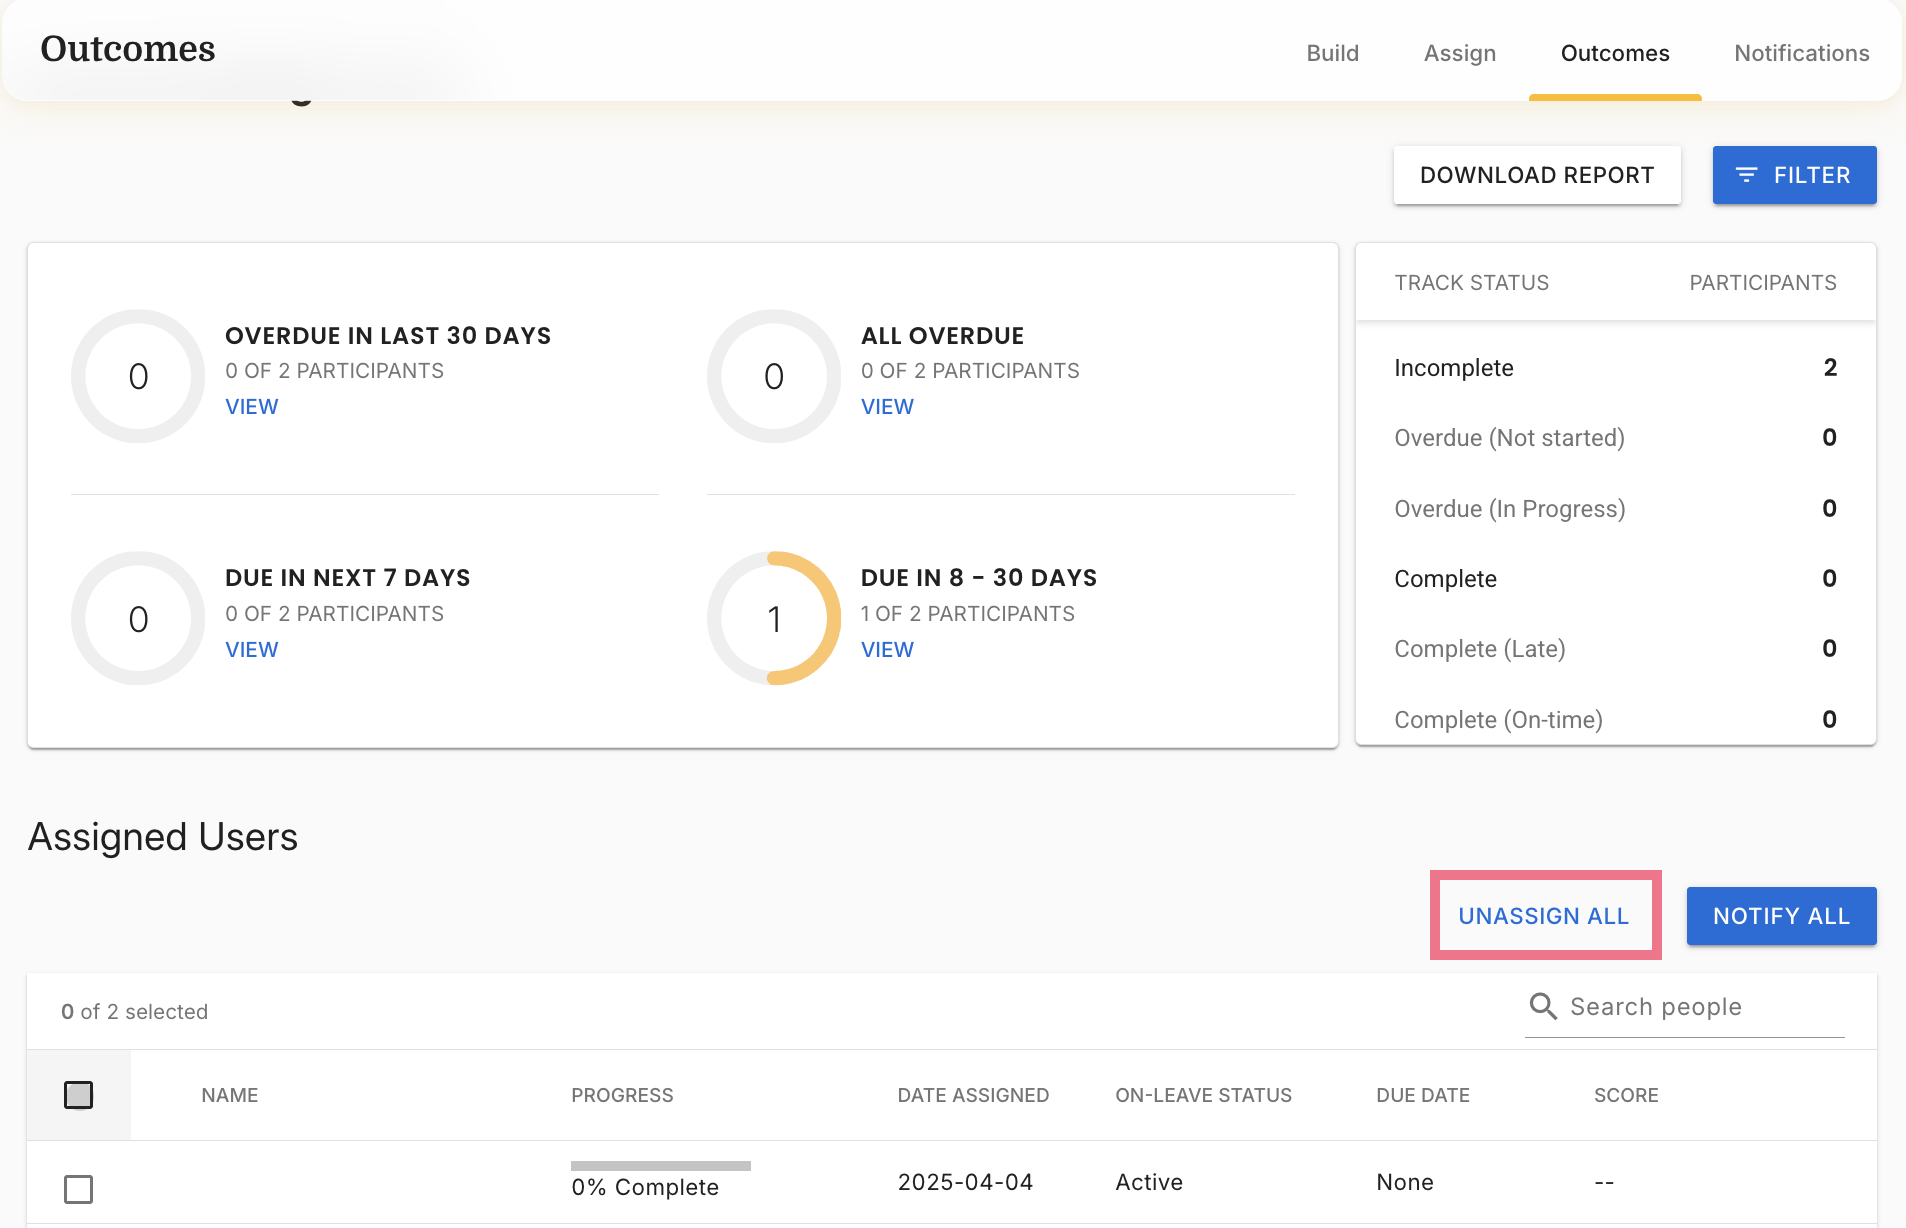
Task: Click the Search people field
Action: [x=1684, y=1007]
